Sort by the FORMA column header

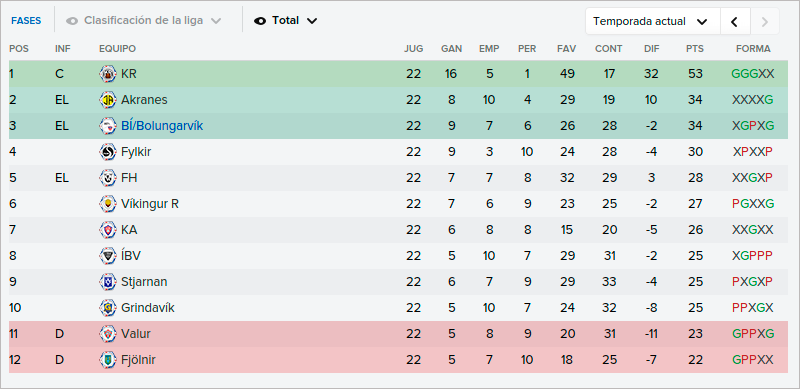(753, 49)
